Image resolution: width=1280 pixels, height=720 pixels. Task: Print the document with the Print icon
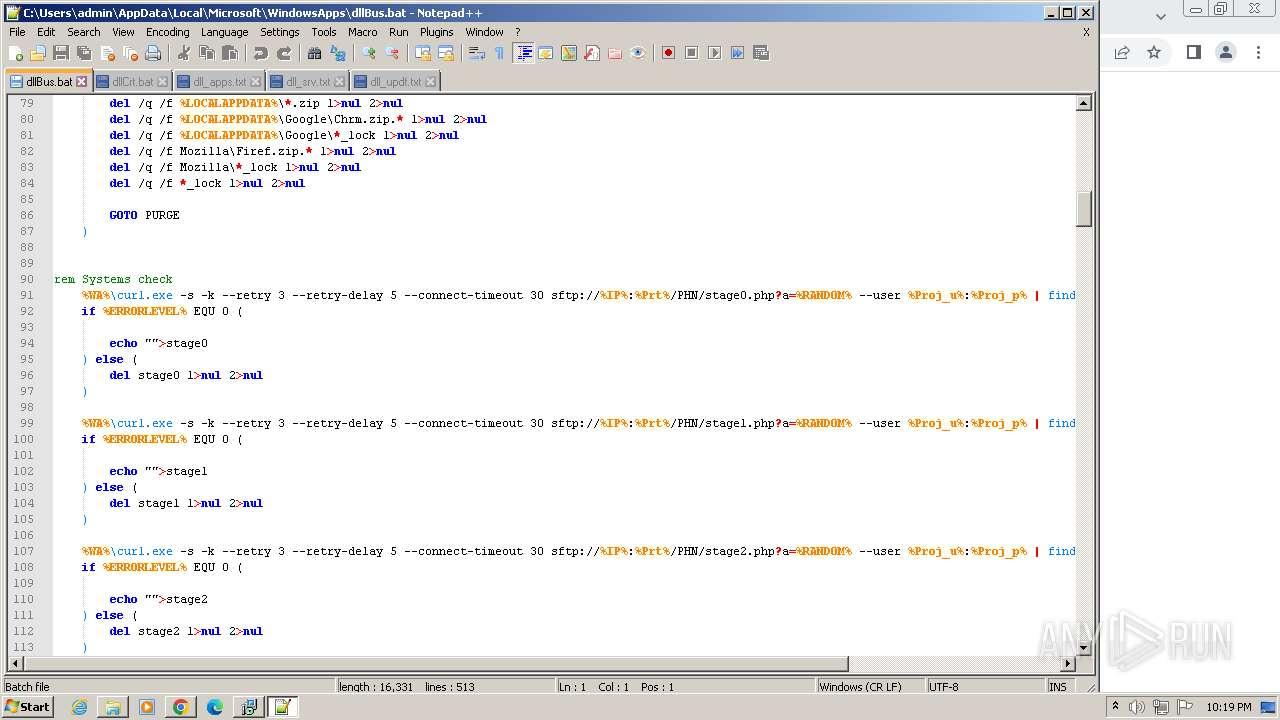153,53
